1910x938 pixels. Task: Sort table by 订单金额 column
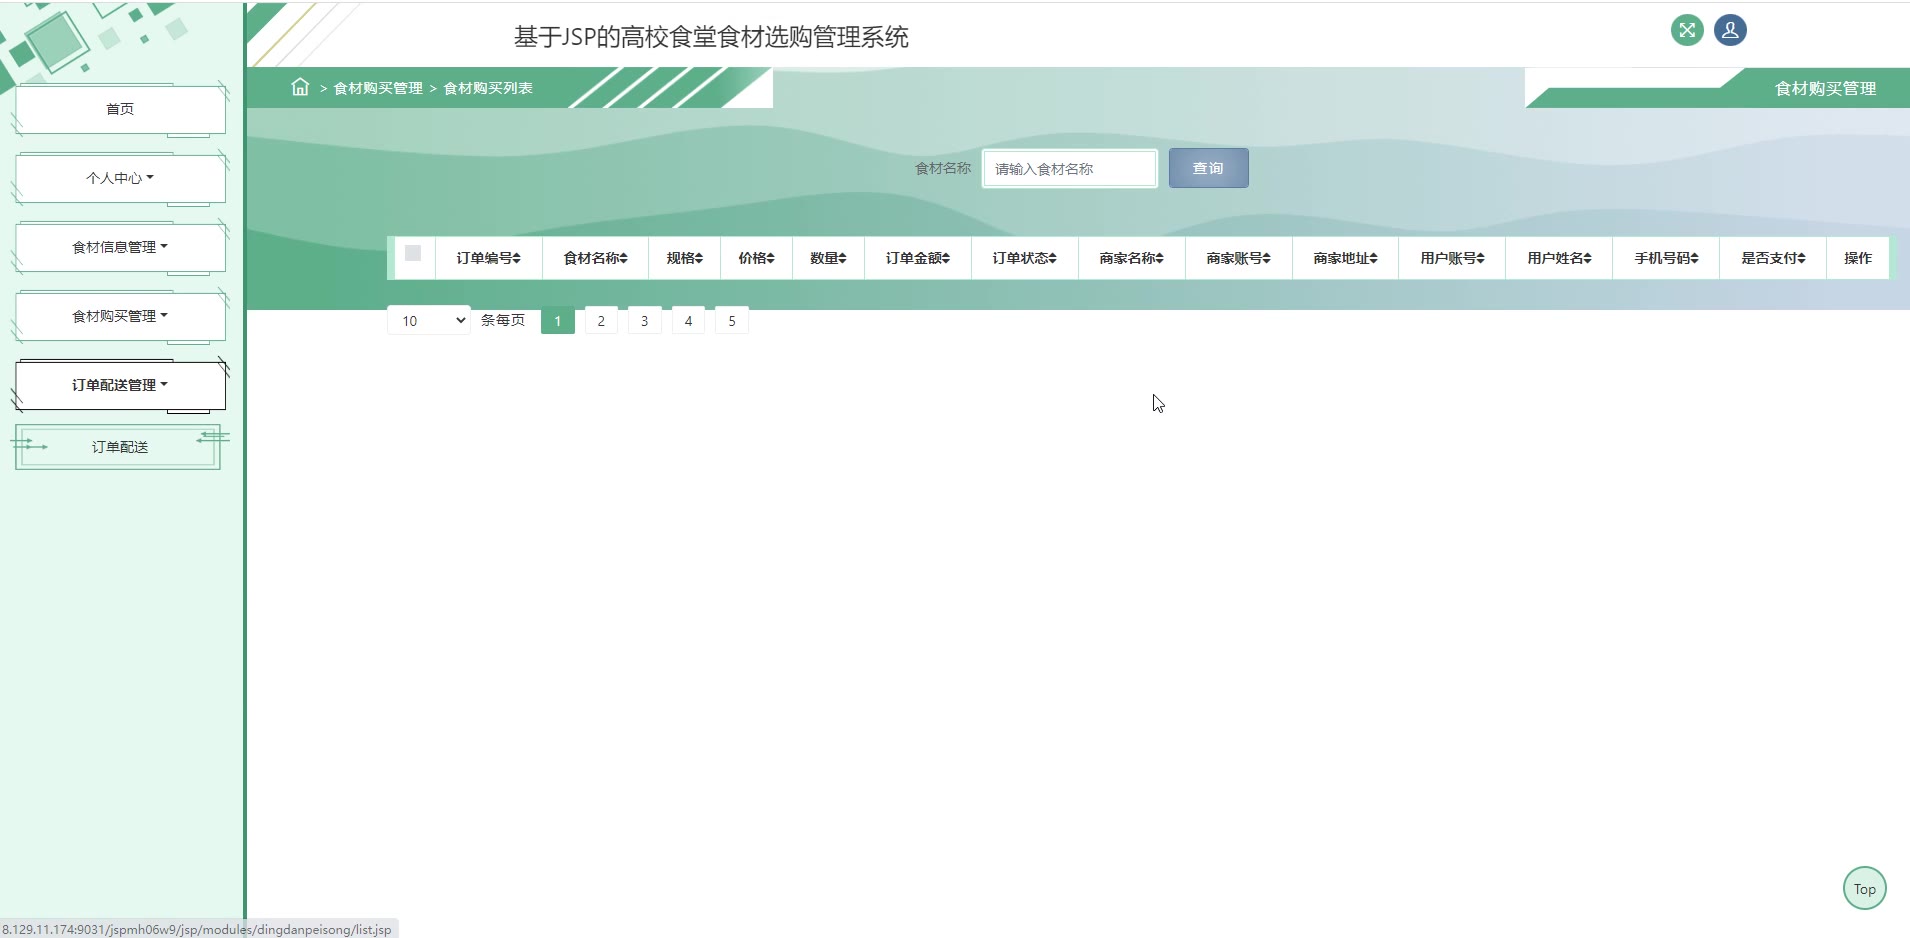click(918, 258)
